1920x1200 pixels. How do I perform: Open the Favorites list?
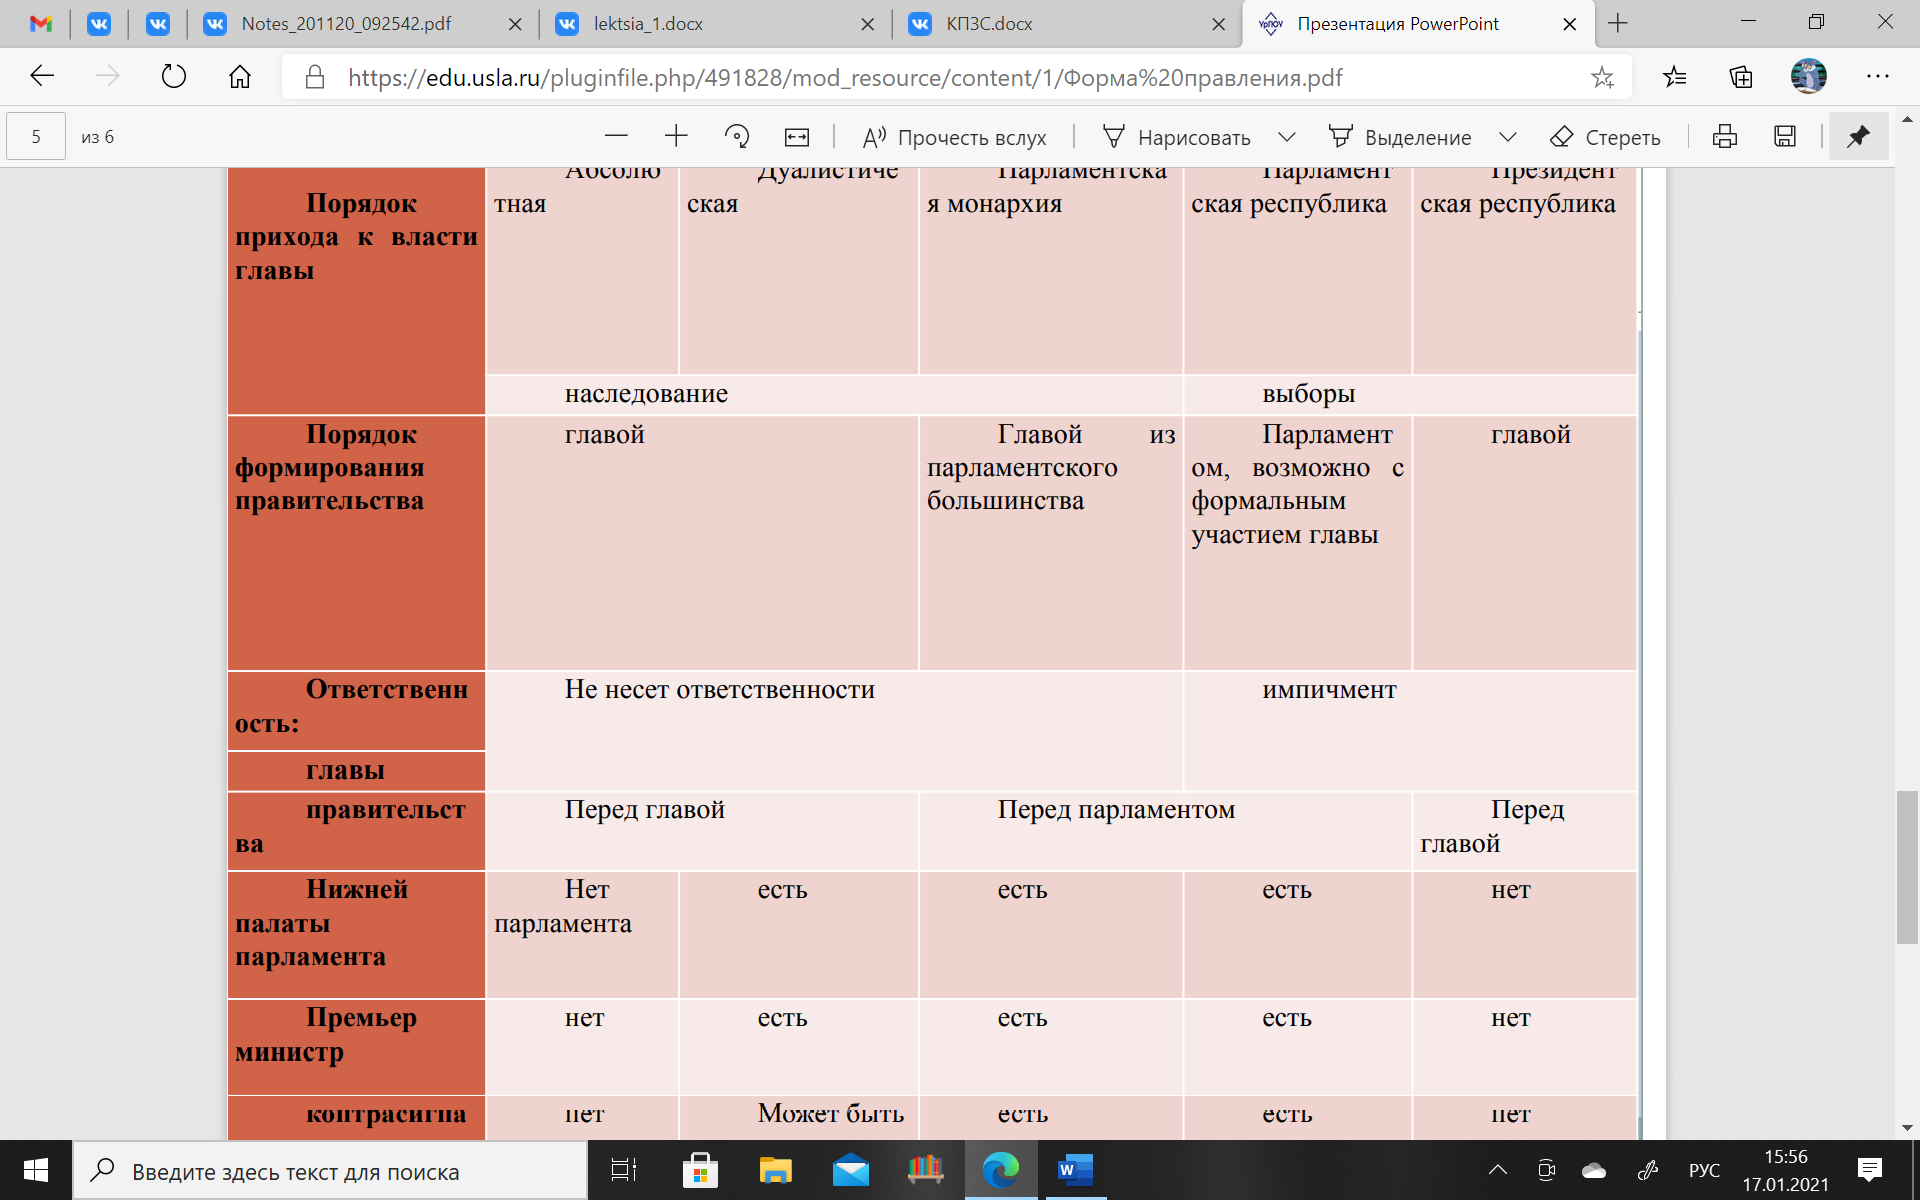tap(1675, 77)
